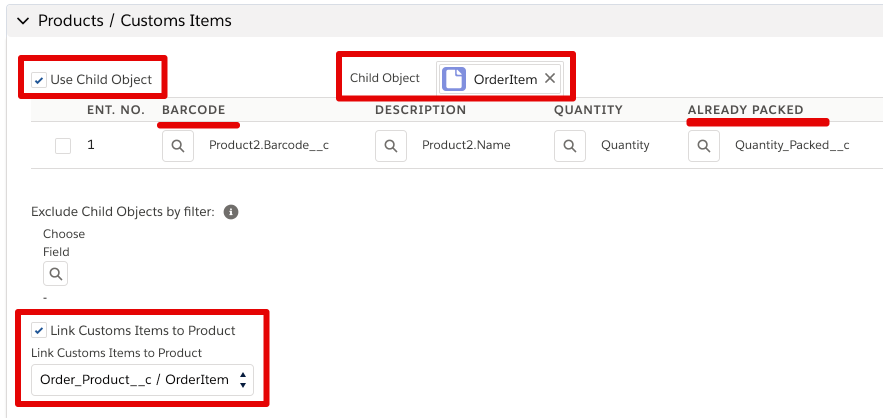
Task: Open the Order_Product__c / OrderItem dropdown
Action: point(142,380)
